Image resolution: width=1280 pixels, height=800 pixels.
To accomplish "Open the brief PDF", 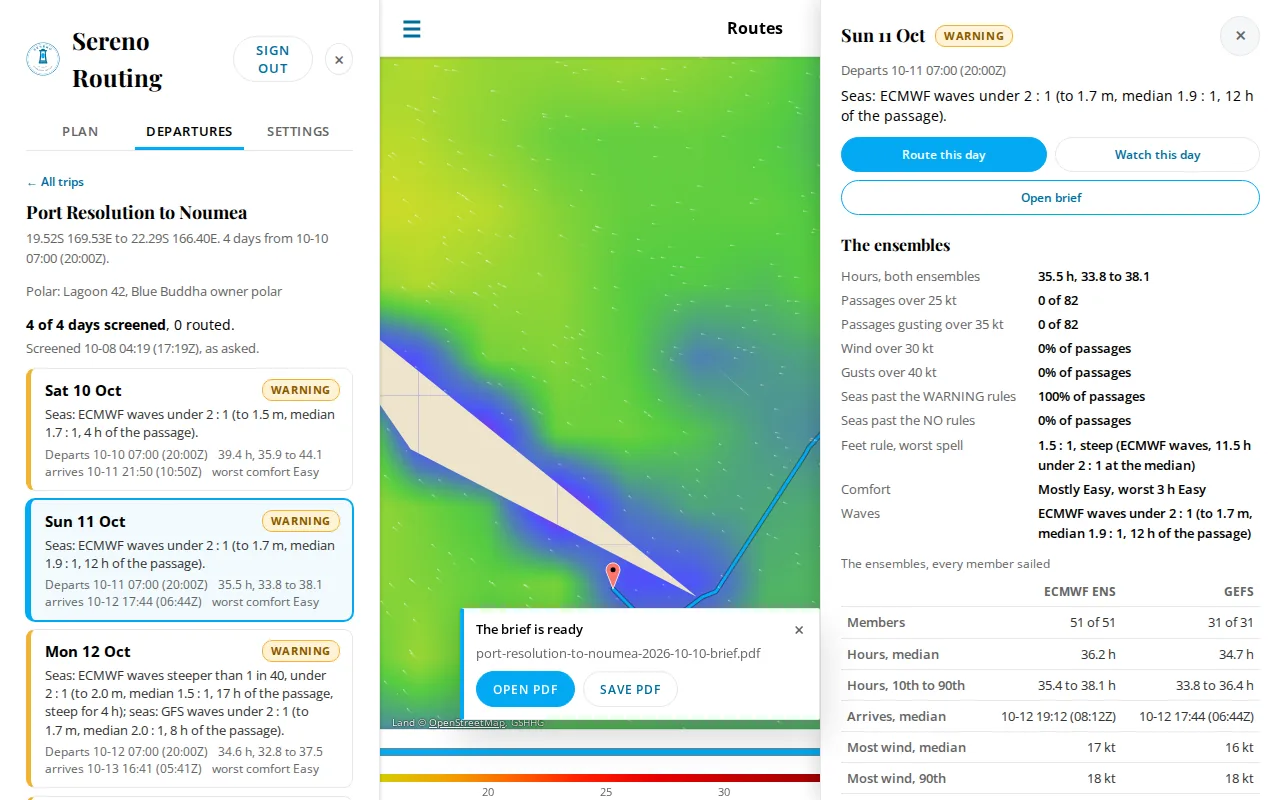I will 525,690.
